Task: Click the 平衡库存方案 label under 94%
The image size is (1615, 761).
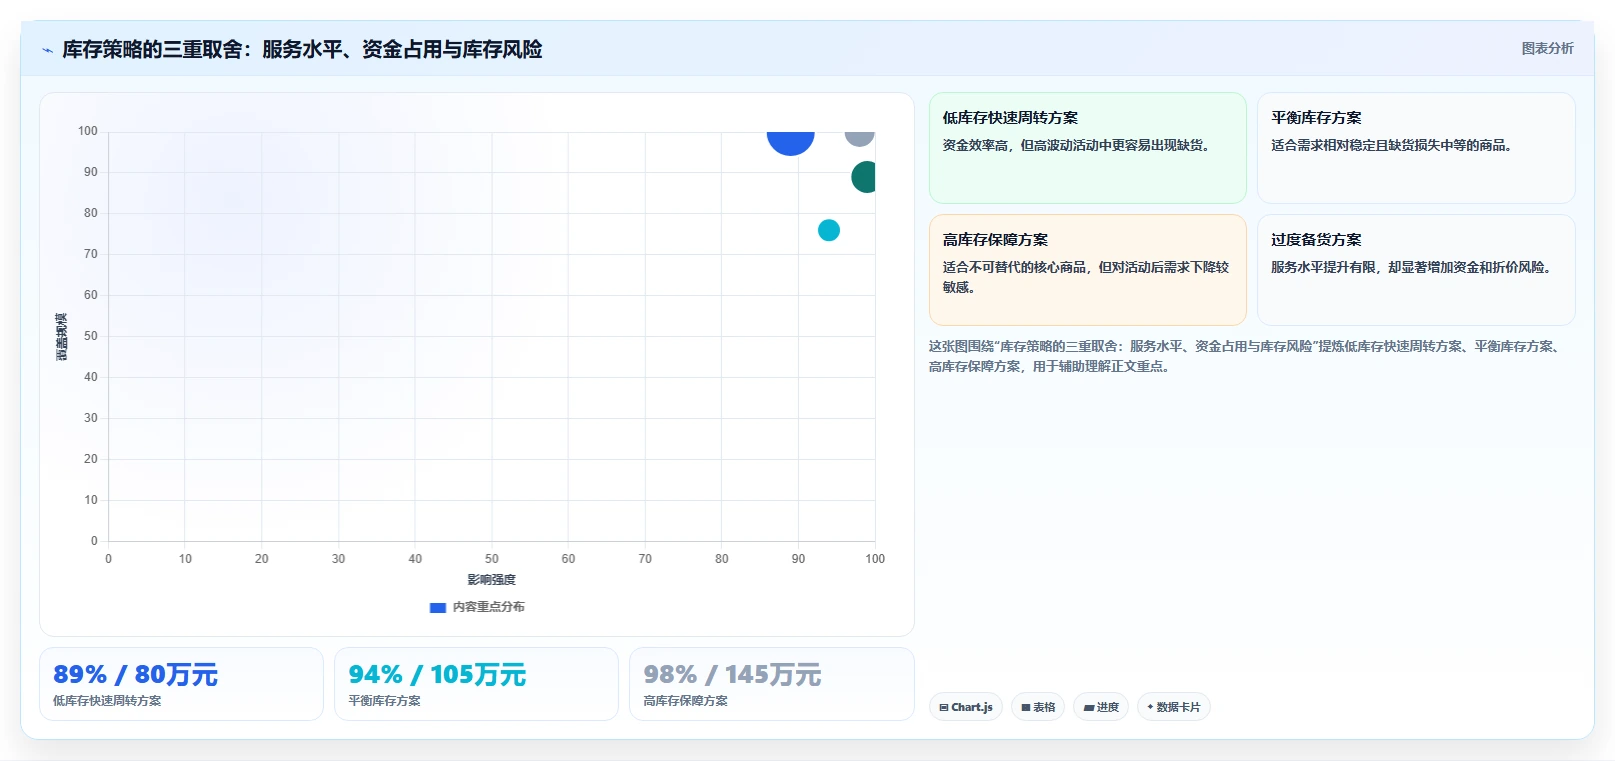Action: pyautogui.click(x=384, y=701)
